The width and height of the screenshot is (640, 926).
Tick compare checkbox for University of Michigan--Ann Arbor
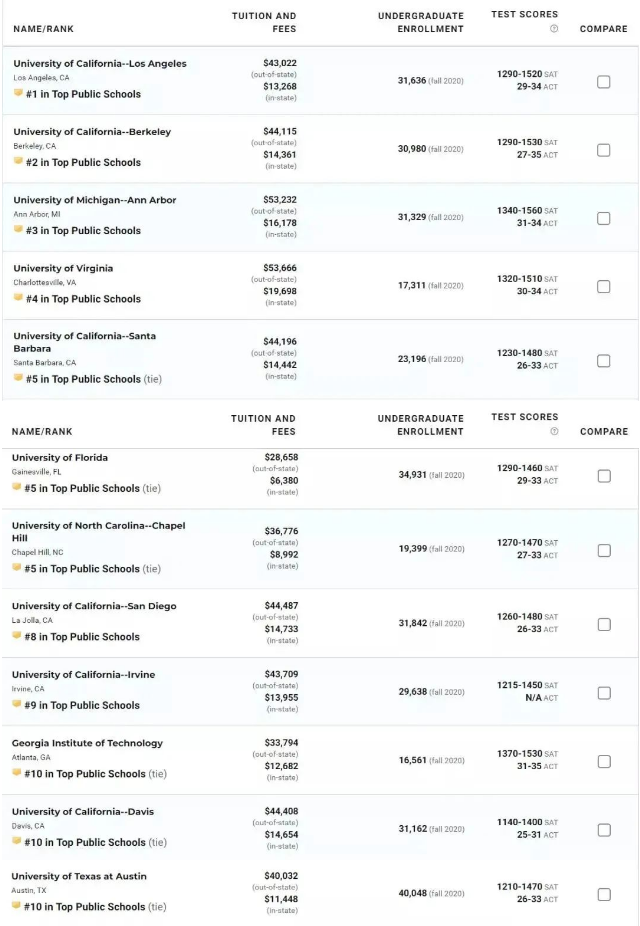tap(603, 219)
